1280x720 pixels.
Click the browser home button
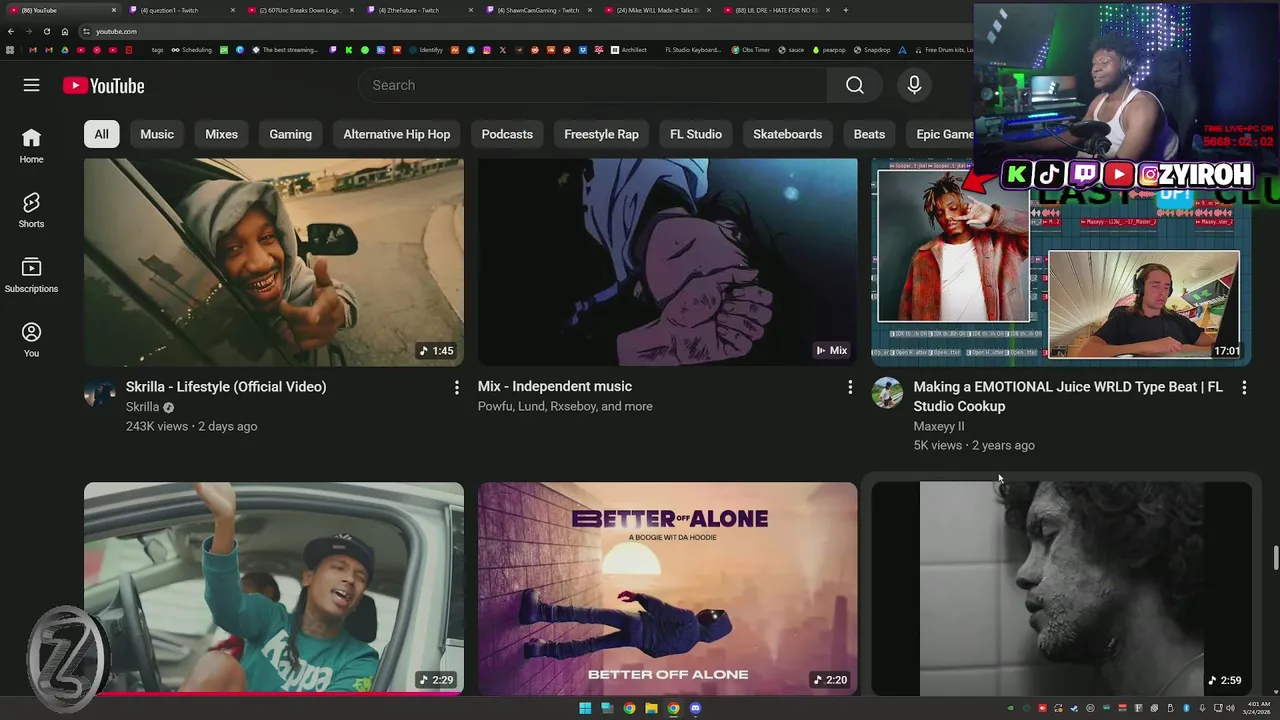pyautogui.click(x=65, y=31)
